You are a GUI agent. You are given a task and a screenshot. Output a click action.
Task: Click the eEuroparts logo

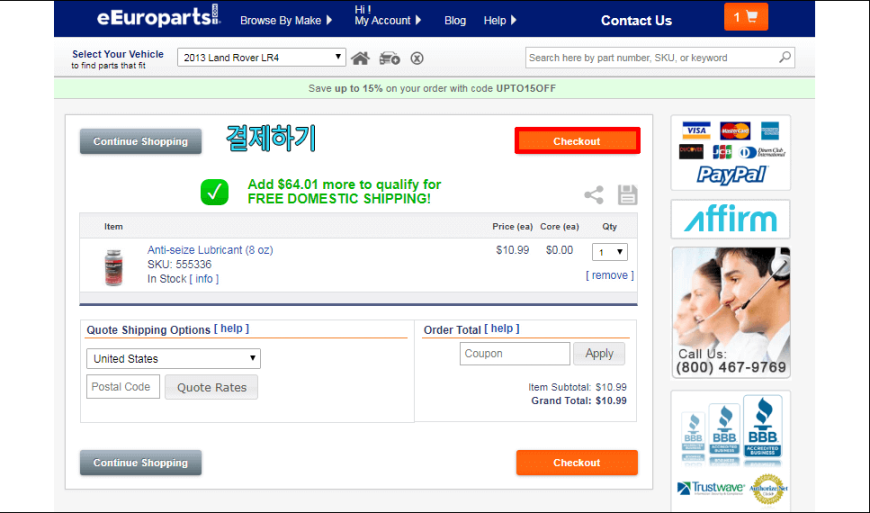click(159, 17)
